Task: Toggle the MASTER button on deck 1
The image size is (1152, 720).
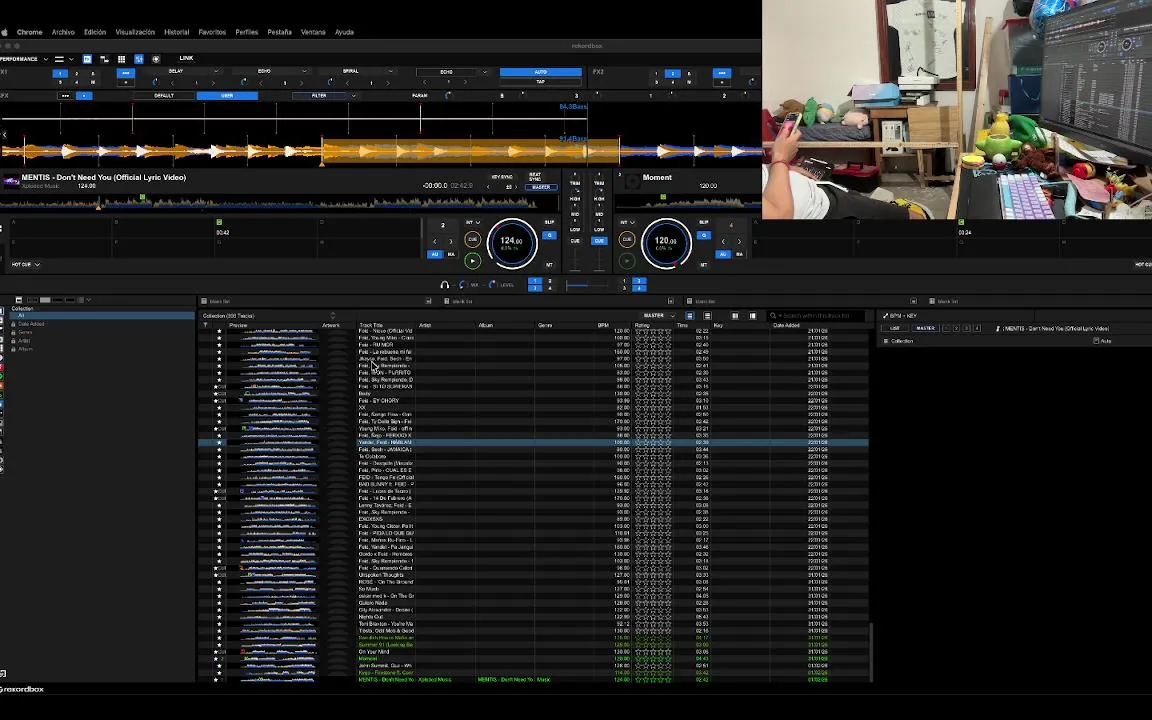Action: (x=541, y=187)
